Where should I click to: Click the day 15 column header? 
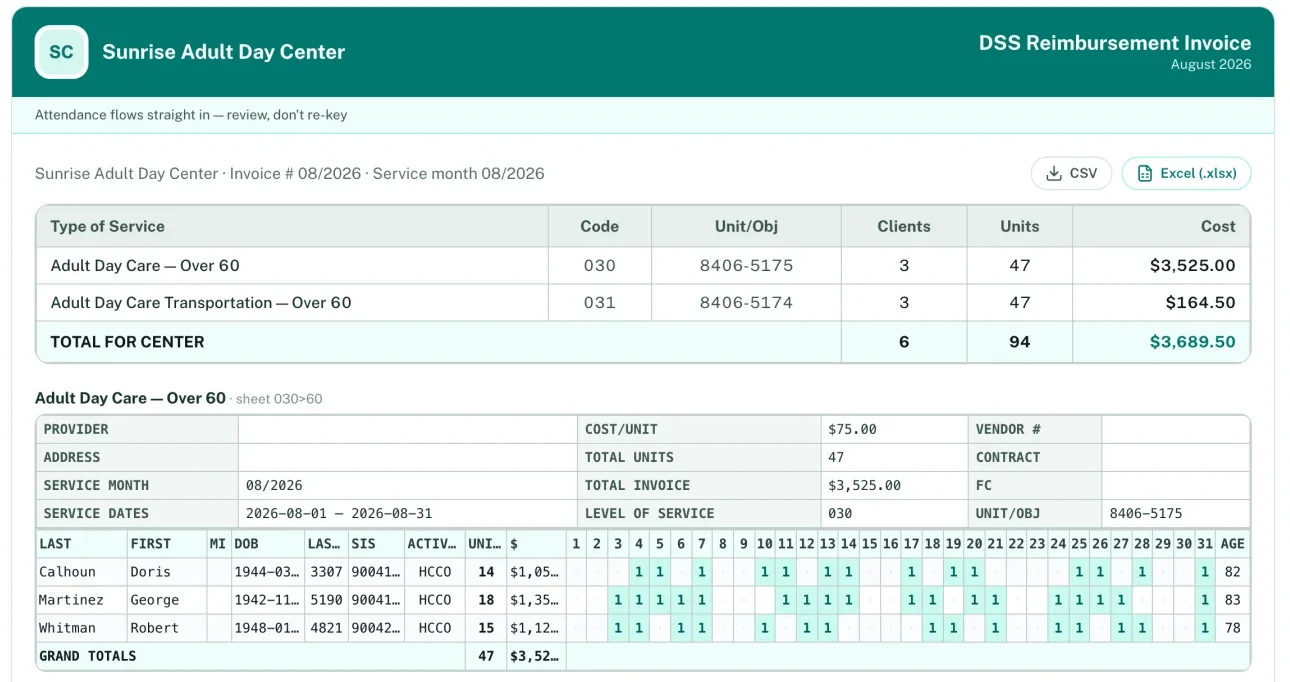(869, 544)
